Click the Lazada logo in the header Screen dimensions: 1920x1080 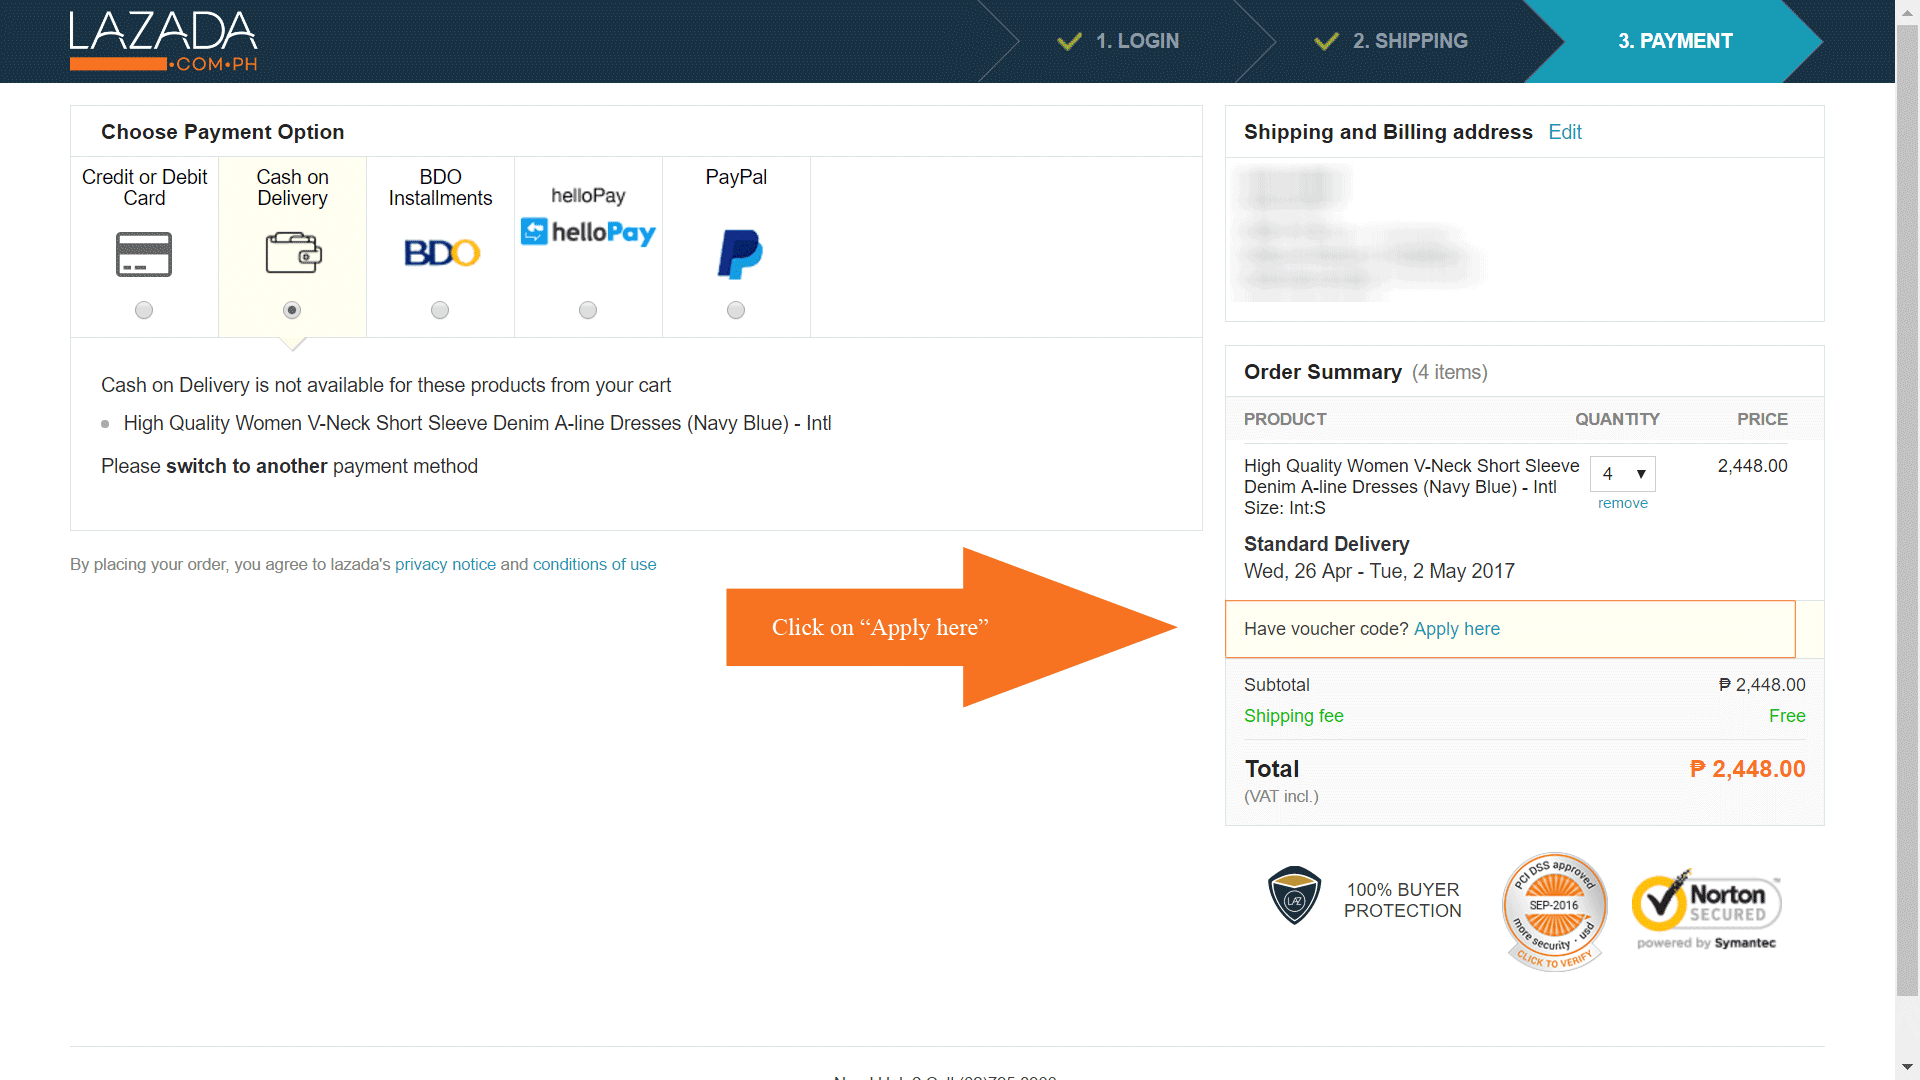[x=163, y=41]
